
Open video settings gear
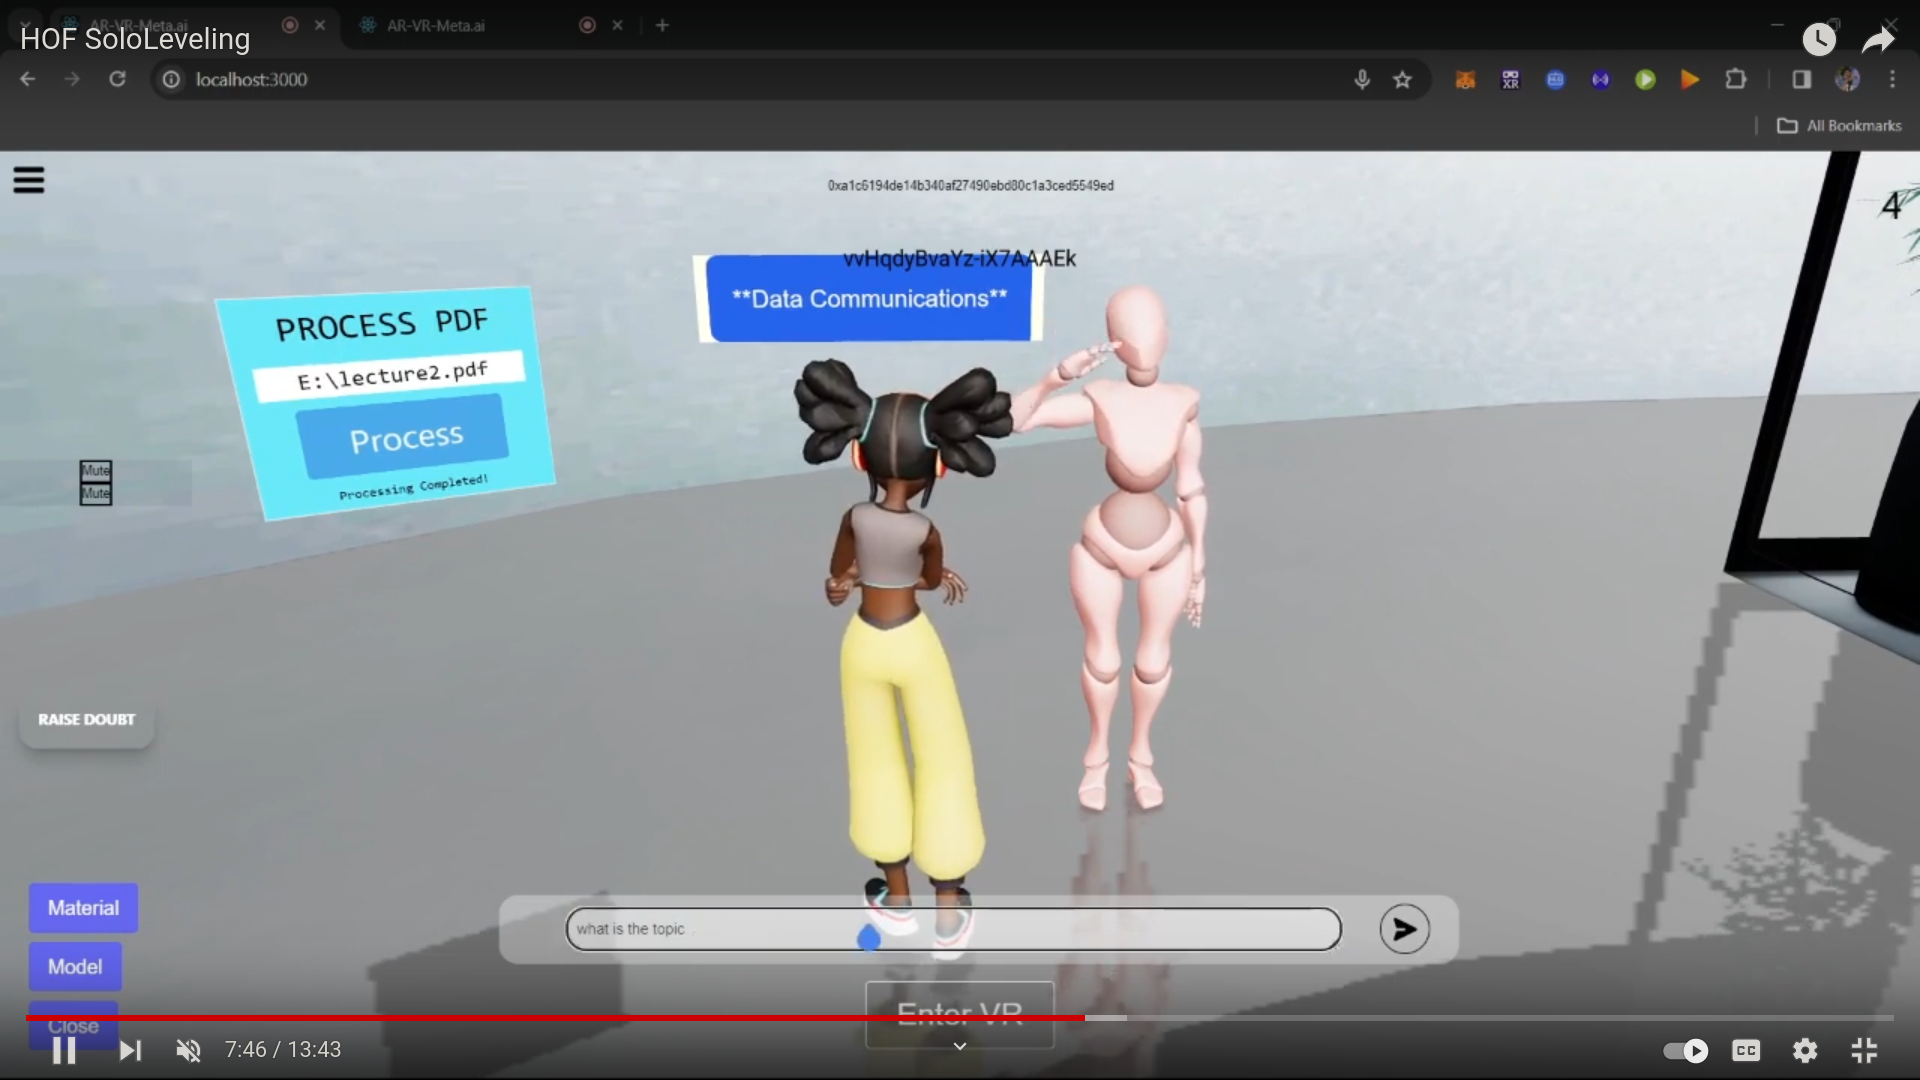tap(1805, 1050)
